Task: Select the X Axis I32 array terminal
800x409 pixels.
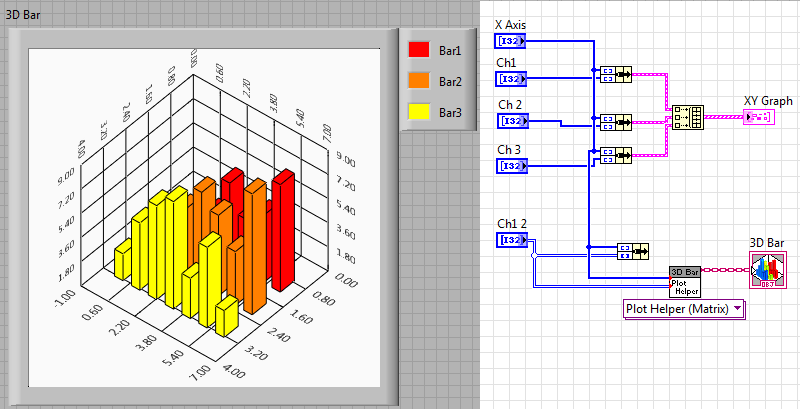Action: [512, 41]
